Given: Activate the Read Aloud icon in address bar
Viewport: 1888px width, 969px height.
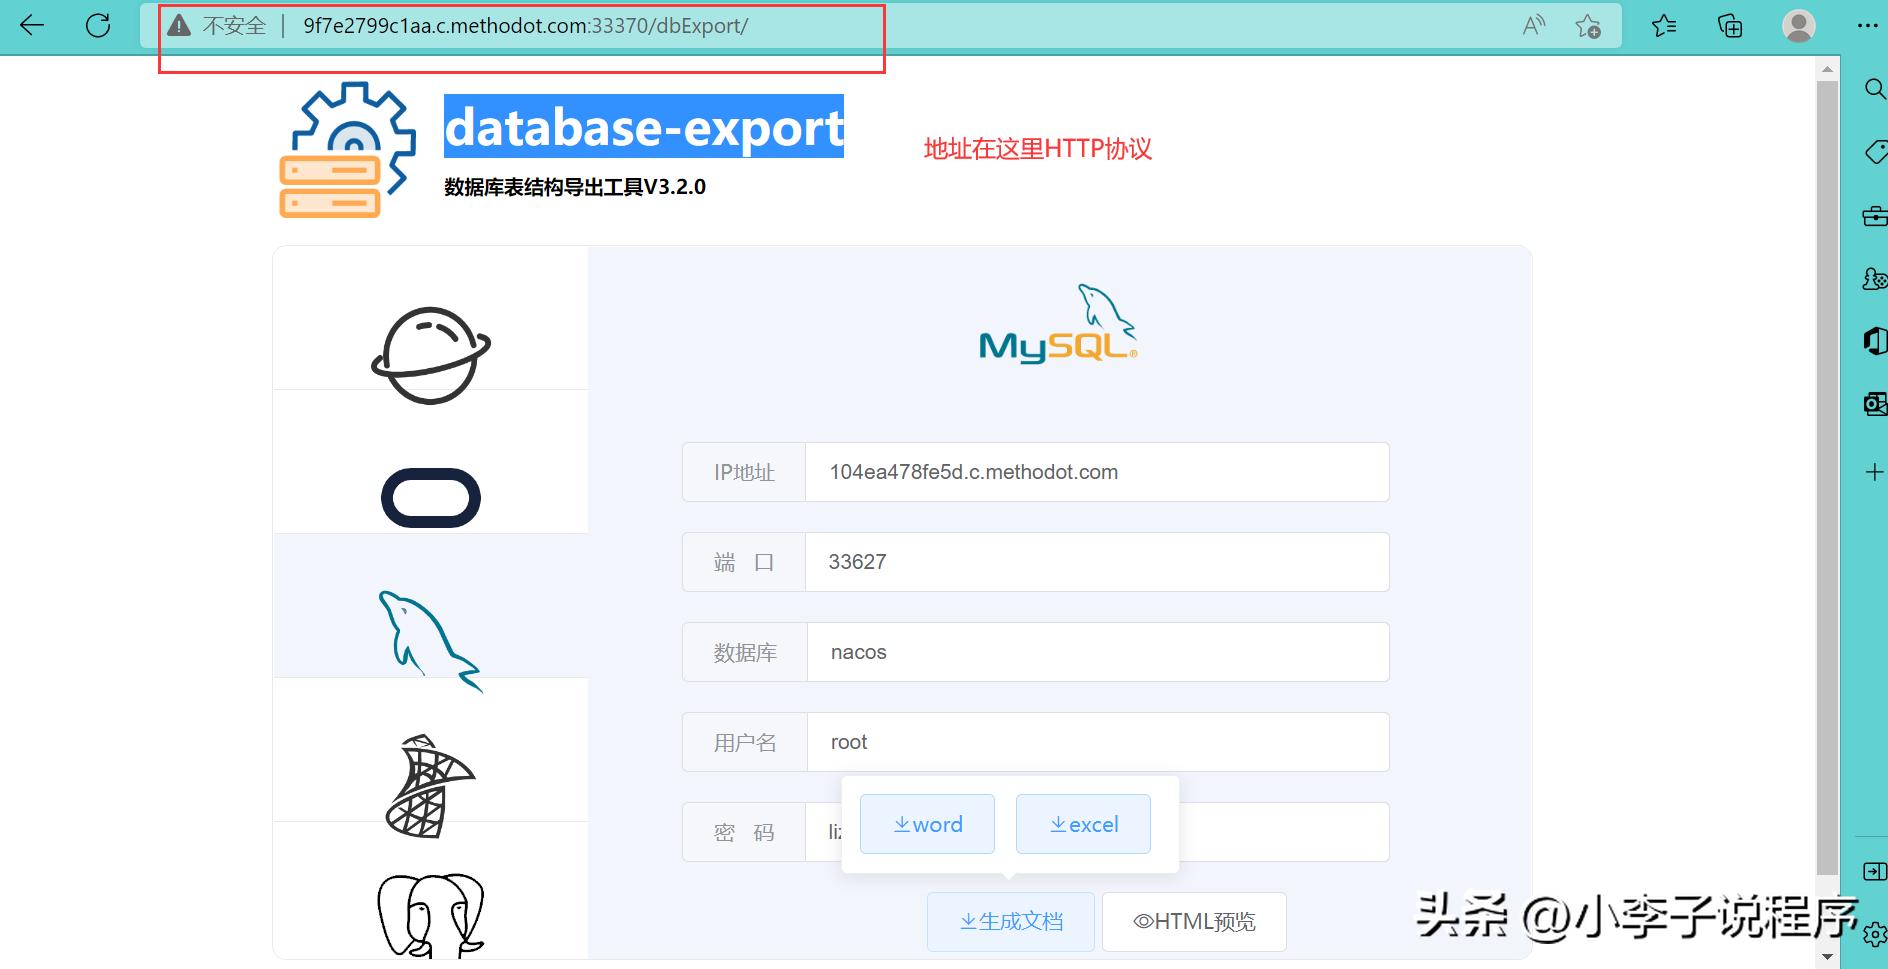Looking at the screenshot, I should [1533, 26].
